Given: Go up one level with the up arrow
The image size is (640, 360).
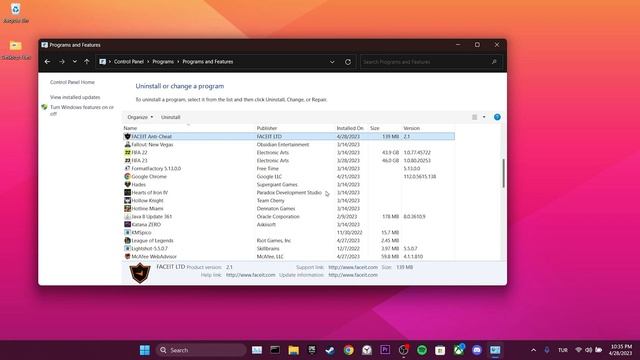Looking at the screenshot, I should (87, 62).
